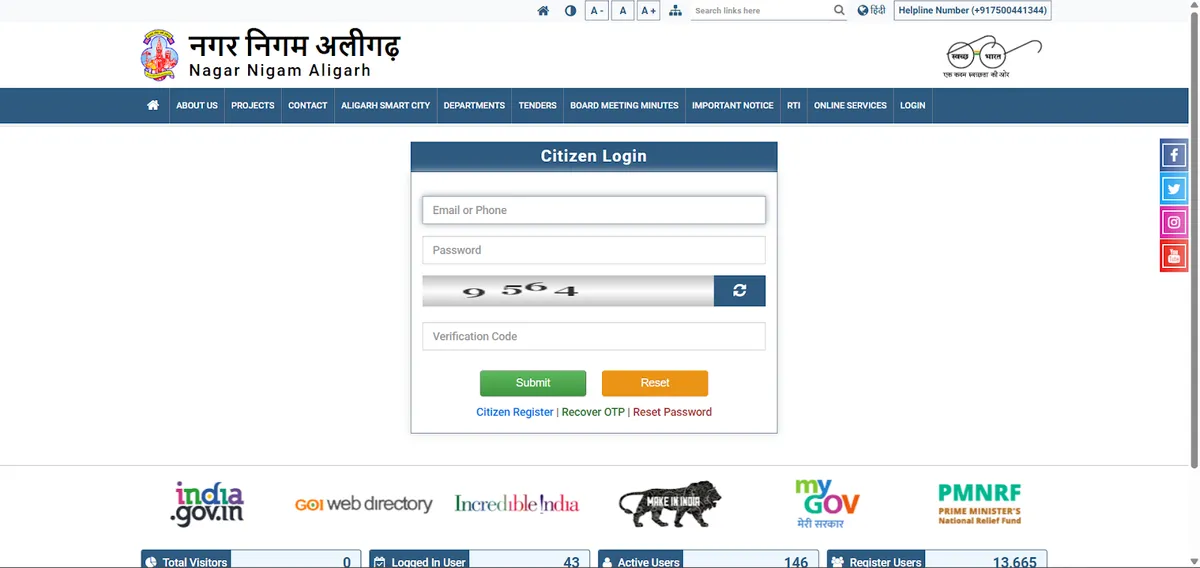This screenshot has width=1200, height=568.
Task: Refresh the captcha image
Action: tap(740, 291)
